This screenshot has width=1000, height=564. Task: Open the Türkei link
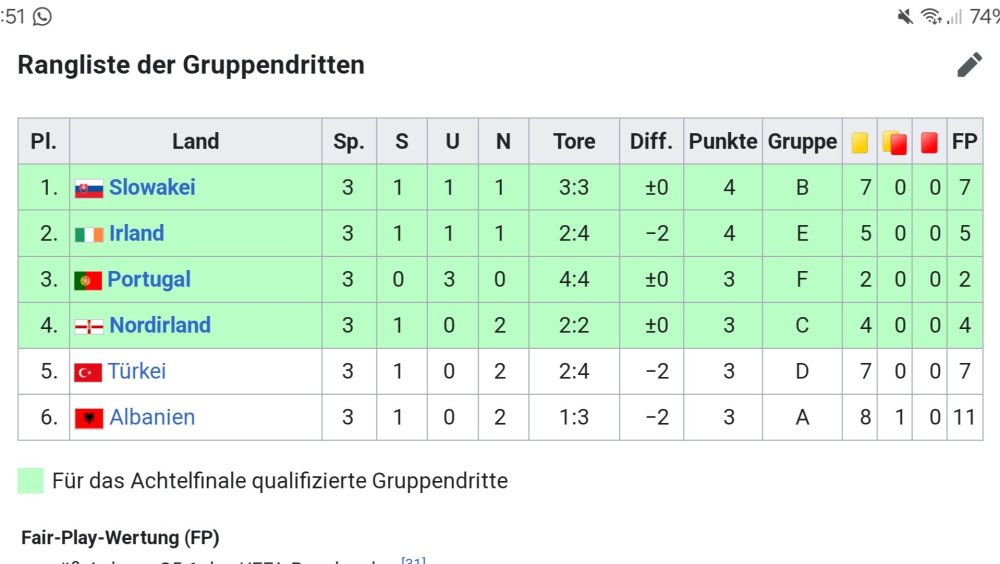[x=138, y=371]
